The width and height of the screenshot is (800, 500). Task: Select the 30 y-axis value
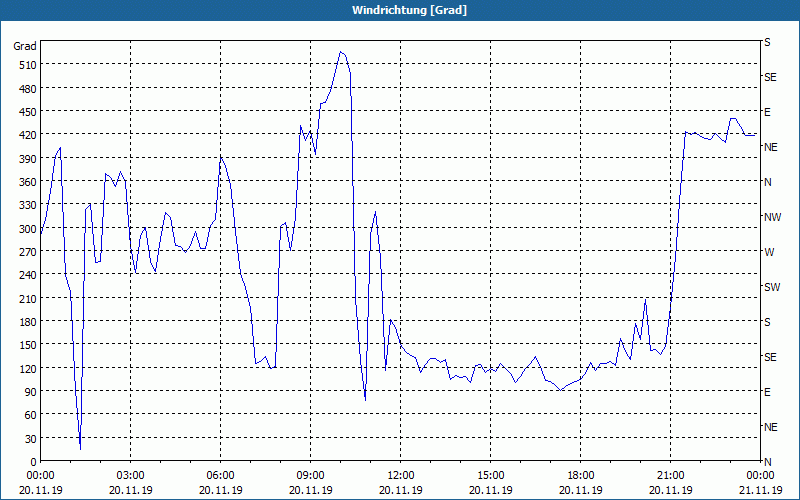click(31, 439)
